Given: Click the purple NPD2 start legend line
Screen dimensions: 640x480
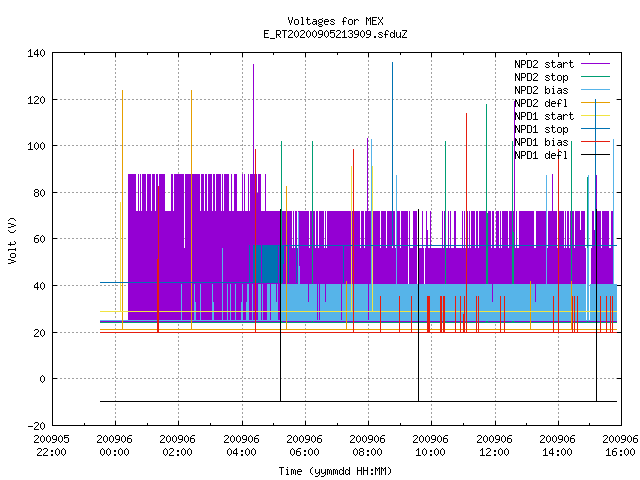Looking at the screenshot, I should click(x=596, y=64).
